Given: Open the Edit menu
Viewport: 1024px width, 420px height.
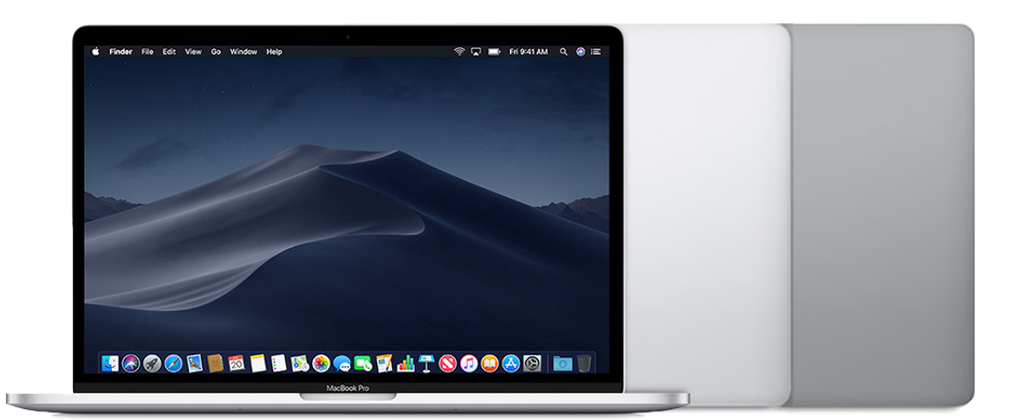Looking at the screenshot, I should click(x=169, y=52).
